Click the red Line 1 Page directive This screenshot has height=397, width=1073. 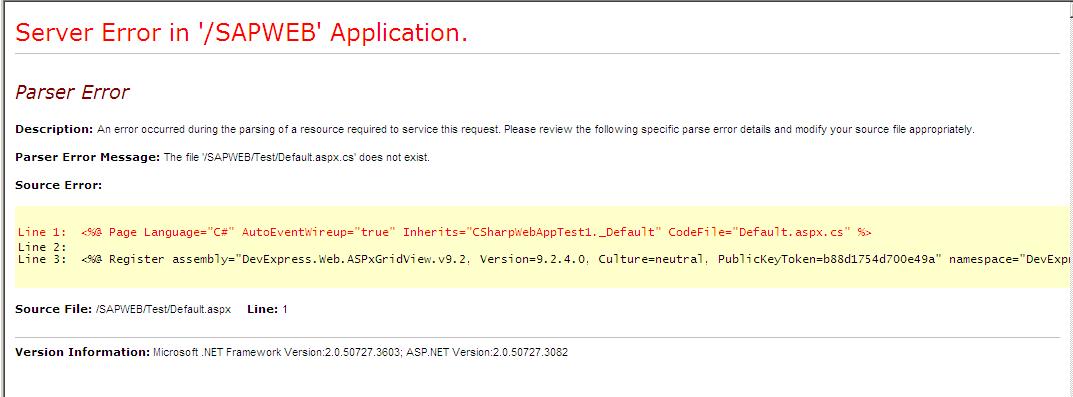point(445,232)
